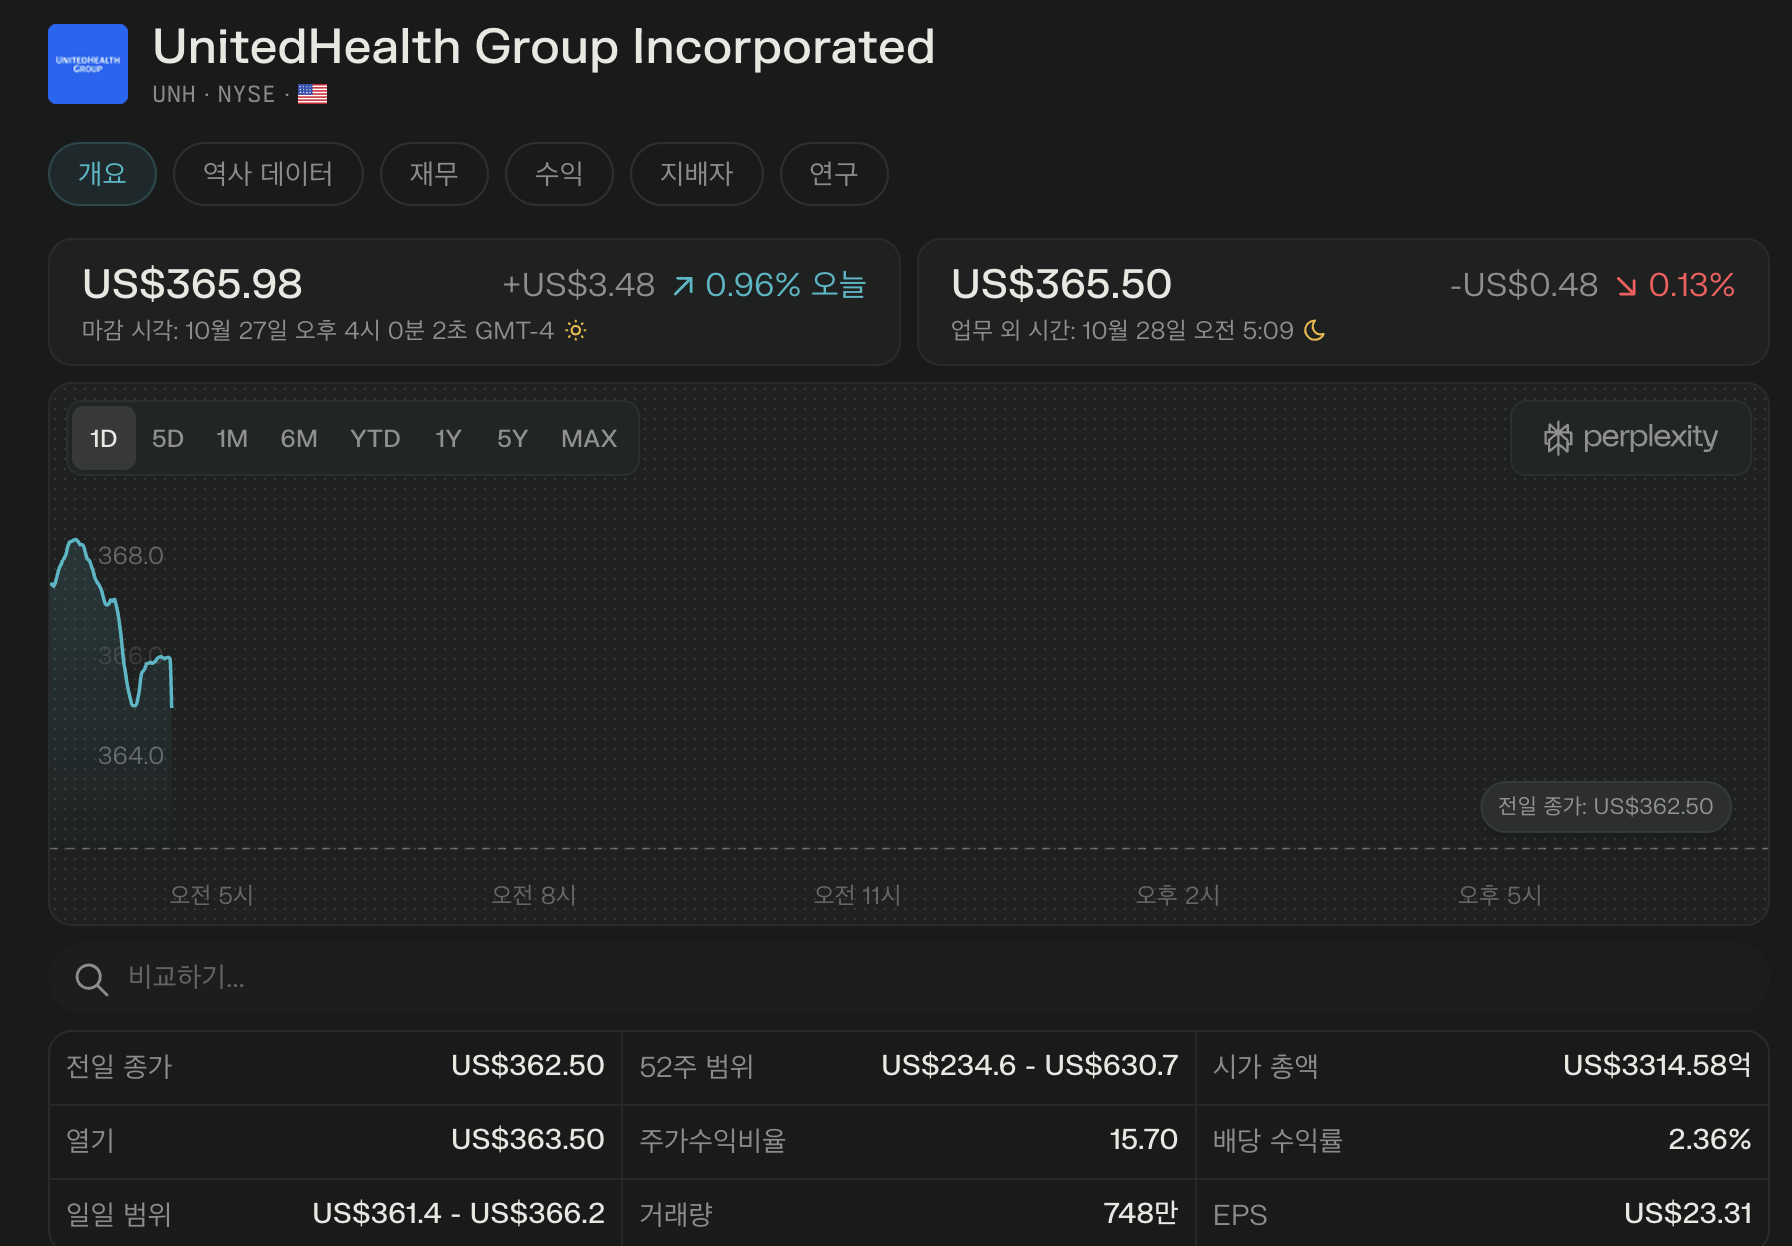Click the 일일 범위 value US$361.4 - US$366.2
Screen dimensions: 1792x1246
coord(458,1214)
